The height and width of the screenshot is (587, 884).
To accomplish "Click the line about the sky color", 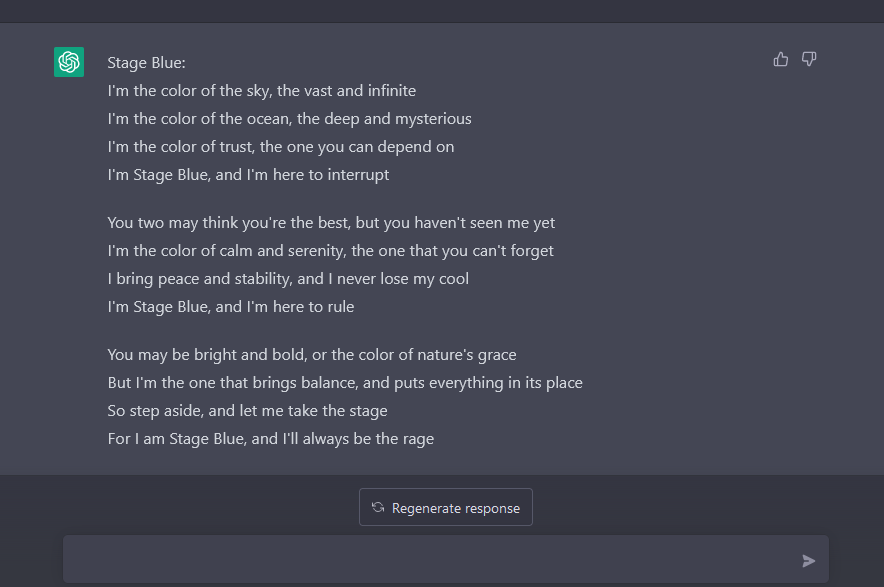I will tap(262, 91).
